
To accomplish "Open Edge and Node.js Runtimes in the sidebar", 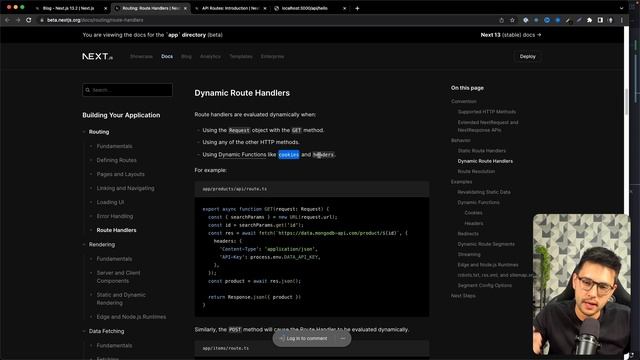I will [x=131, y=317].
